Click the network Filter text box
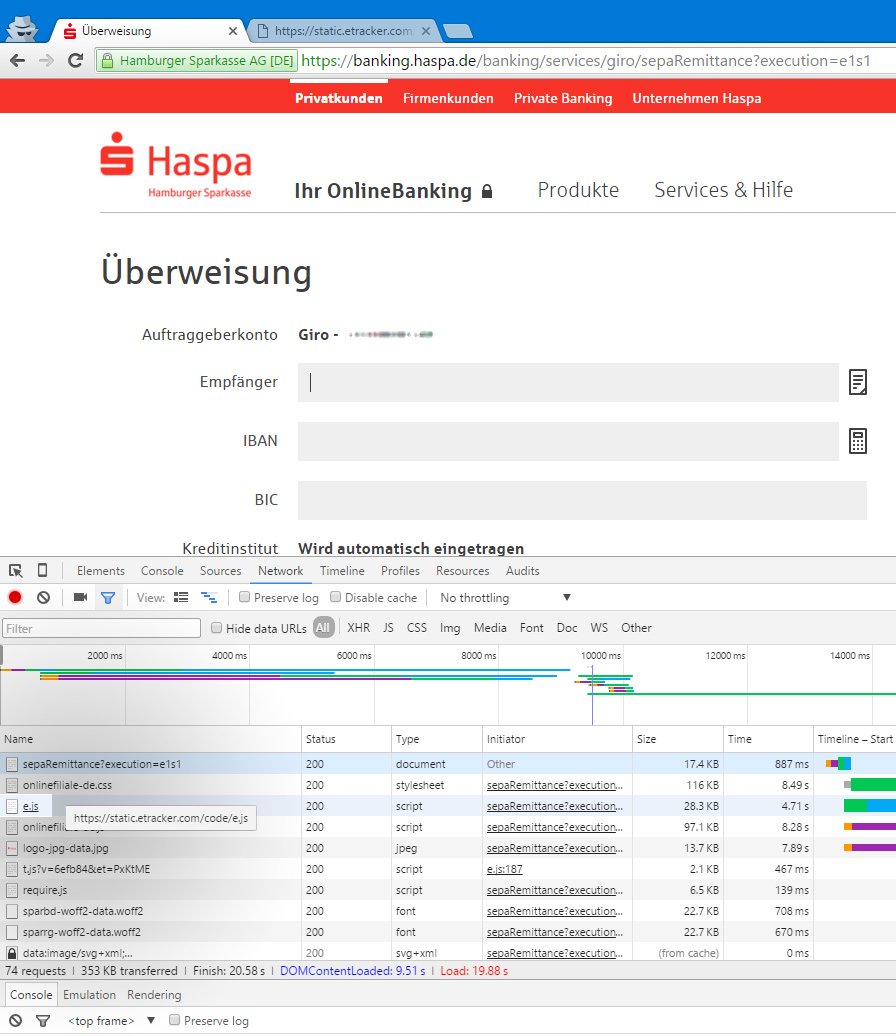896x1036 pixels. tap(102, 628)
